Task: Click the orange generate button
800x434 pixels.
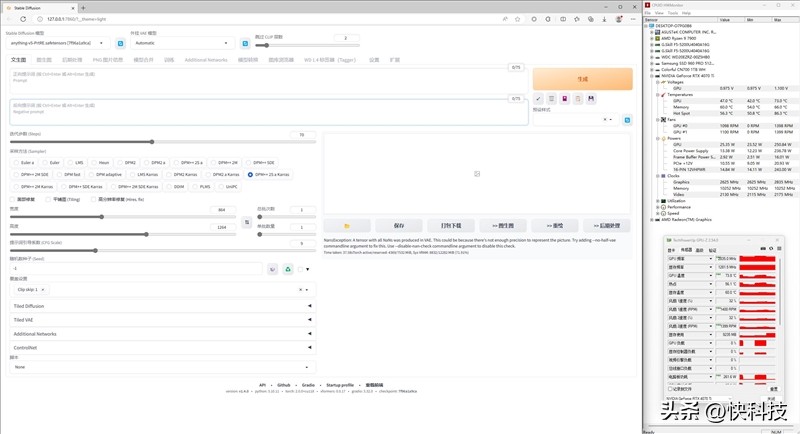Action: pyautogui.click(x=583, y=78)
